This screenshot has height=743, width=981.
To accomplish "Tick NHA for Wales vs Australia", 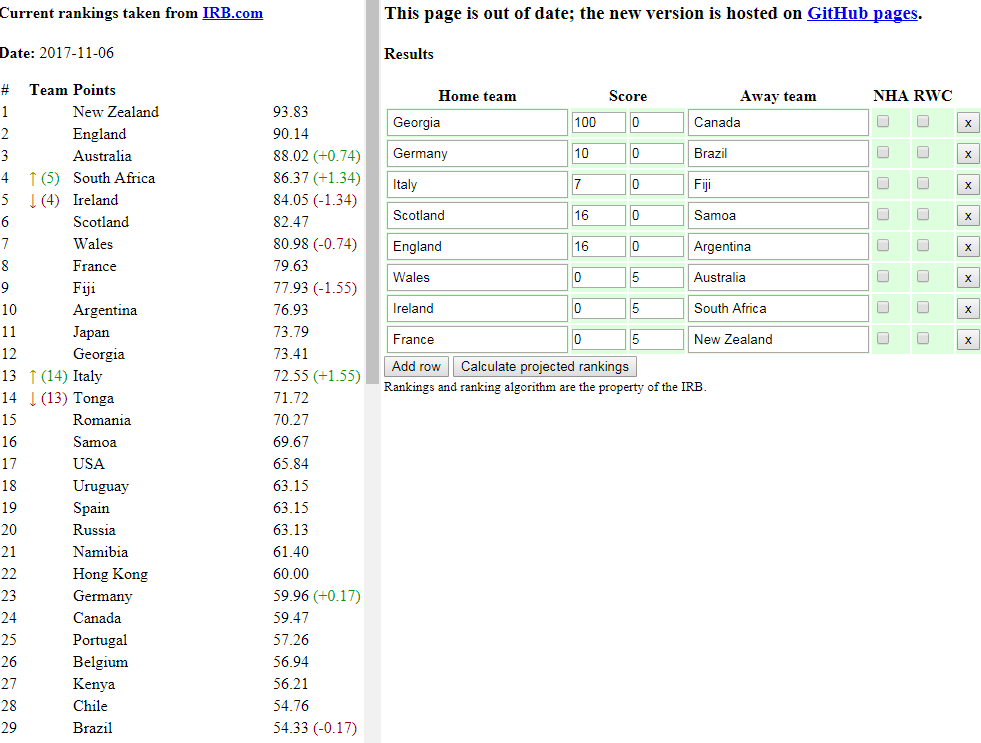I will coord(883,276).
